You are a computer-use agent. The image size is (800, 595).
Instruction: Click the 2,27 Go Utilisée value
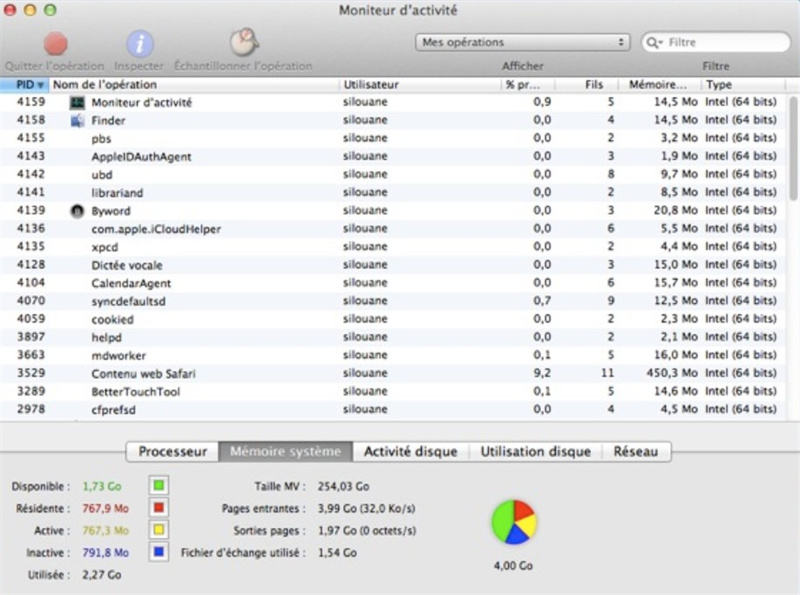(x=102, y=575)
